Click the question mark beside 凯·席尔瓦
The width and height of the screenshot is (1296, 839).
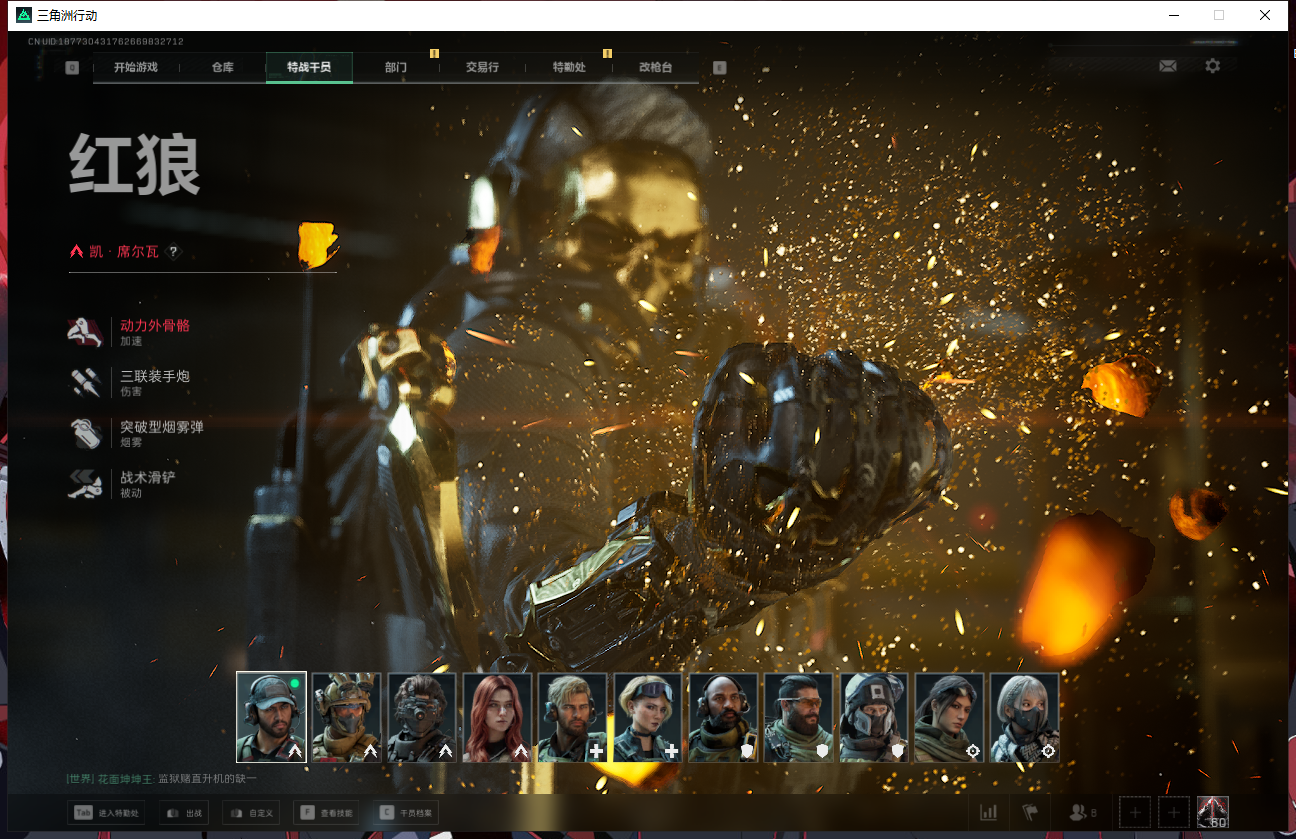click(x=173, y=252)
